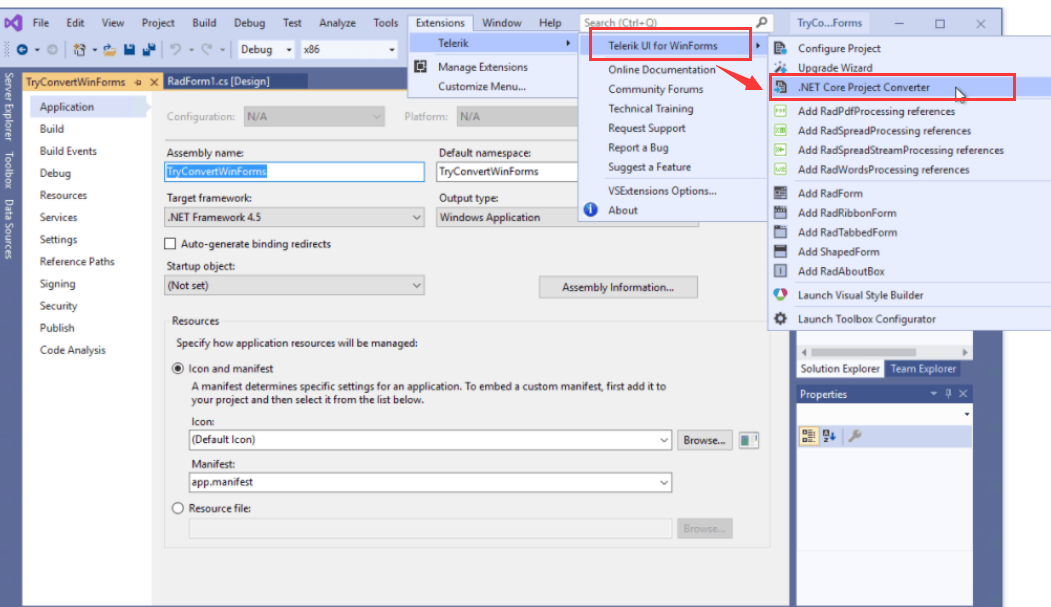
Task: Click the Launch Toolbox Configurator gear icon
Action: (780, 319)
